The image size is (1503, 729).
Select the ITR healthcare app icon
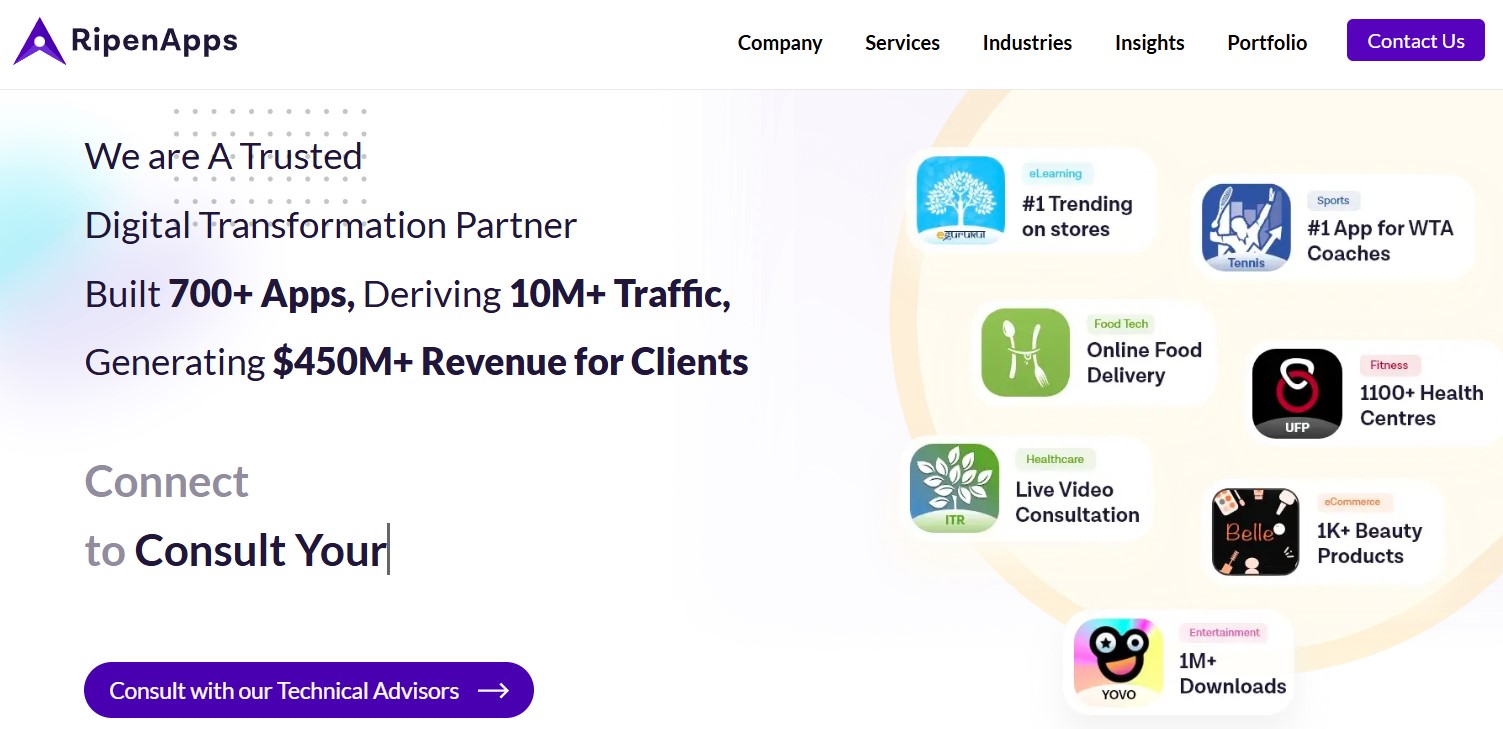[x=953, y=487]
